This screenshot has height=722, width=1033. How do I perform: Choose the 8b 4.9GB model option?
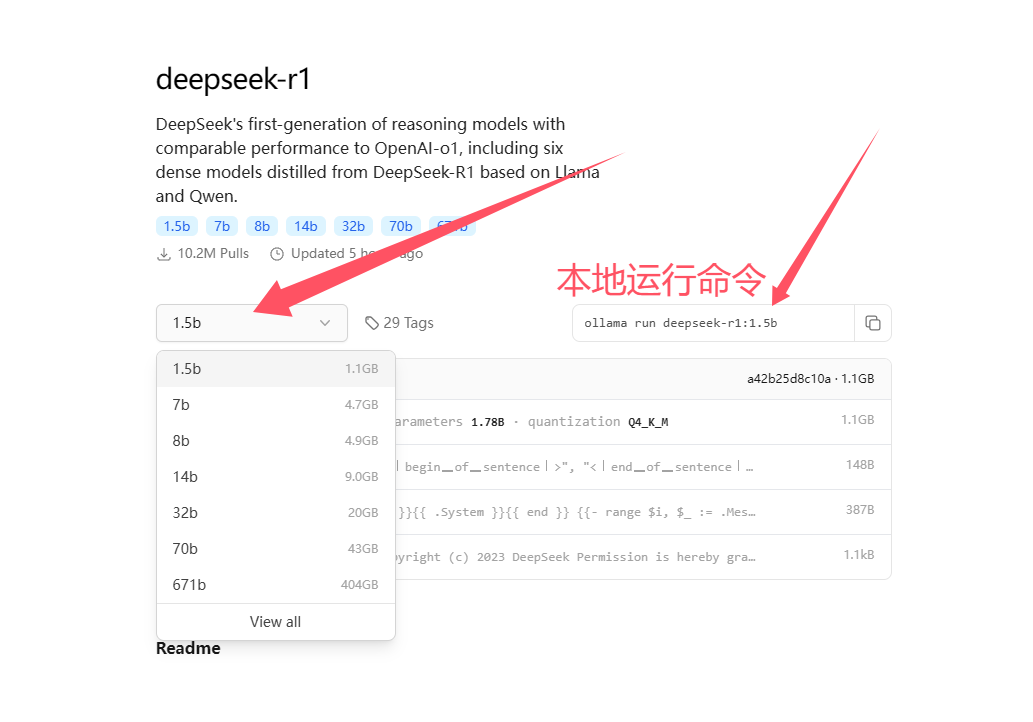[275, 441]
